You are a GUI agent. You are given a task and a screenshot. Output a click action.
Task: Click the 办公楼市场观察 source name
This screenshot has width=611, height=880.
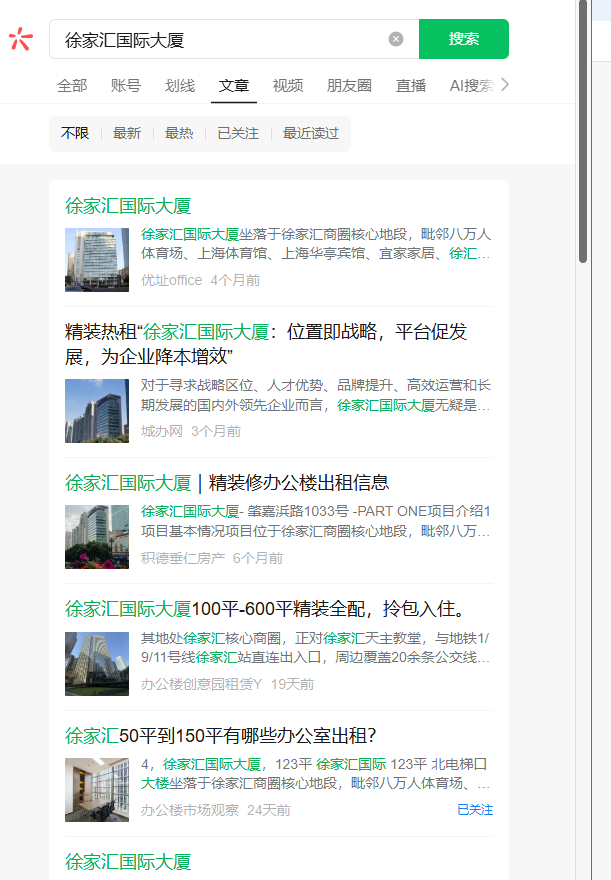pyautogui.click(x=190, y=810)
